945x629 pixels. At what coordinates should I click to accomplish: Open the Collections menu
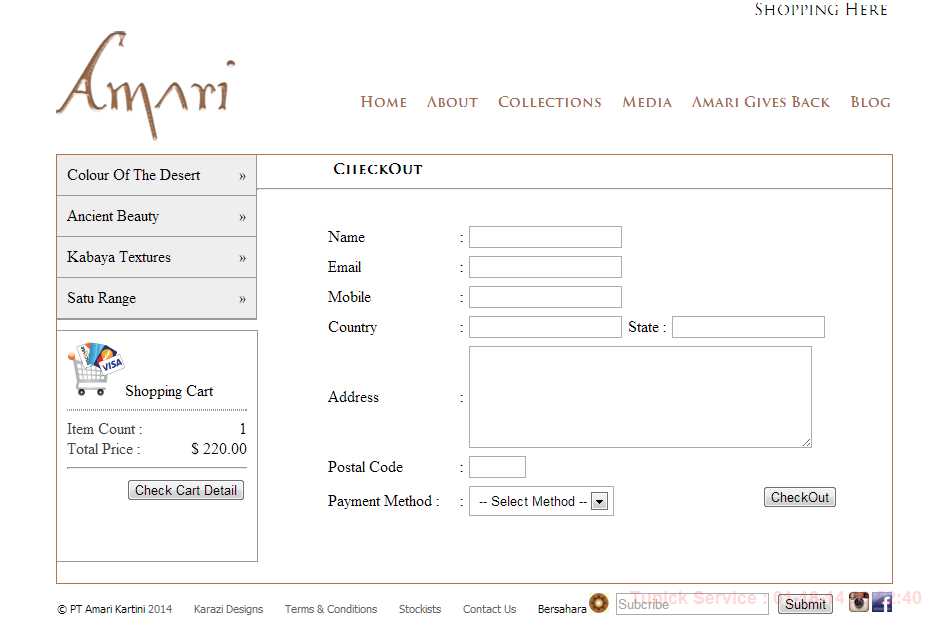pyautogui.click(x=550, y=102)
